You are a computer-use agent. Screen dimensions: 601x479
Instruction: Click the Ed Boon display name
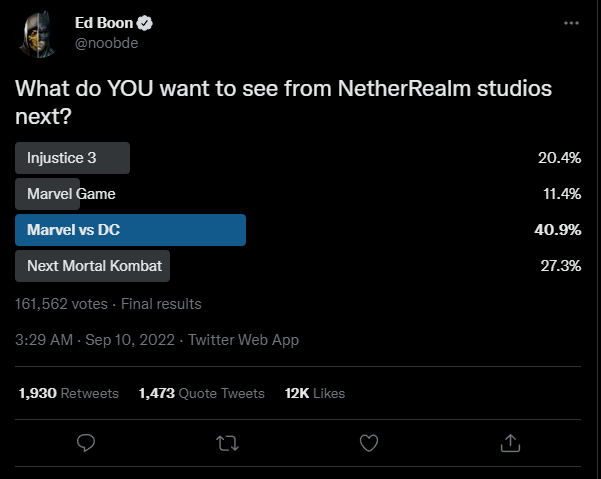point(104,23)
